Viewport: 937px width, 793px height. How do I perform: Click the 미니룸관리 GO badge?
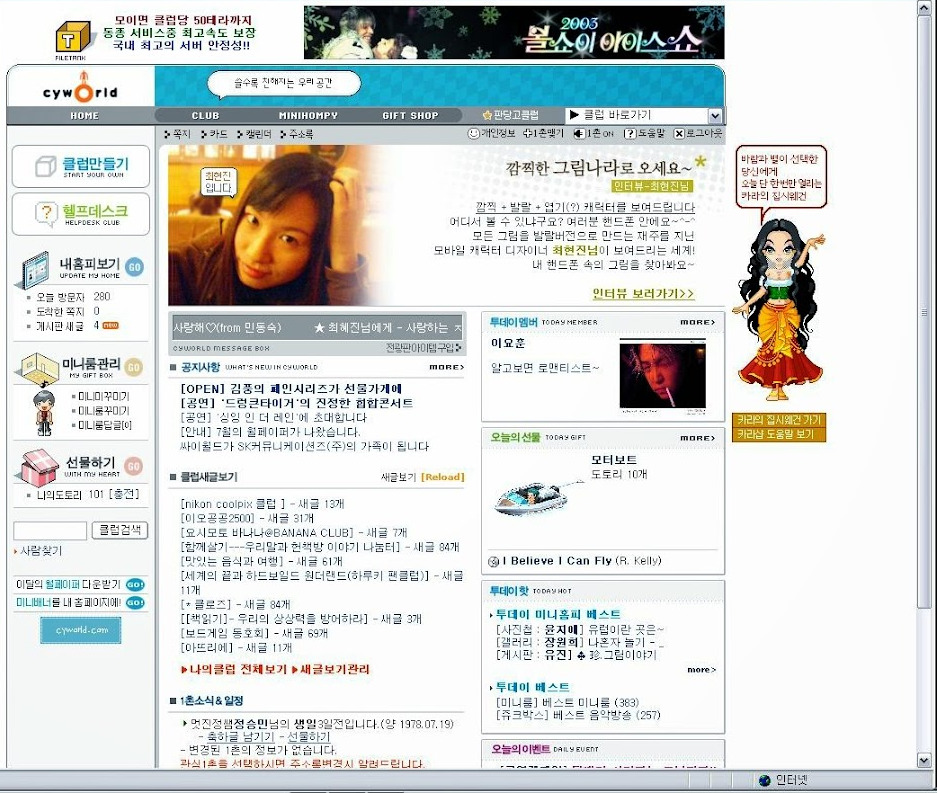click(134, 367)
